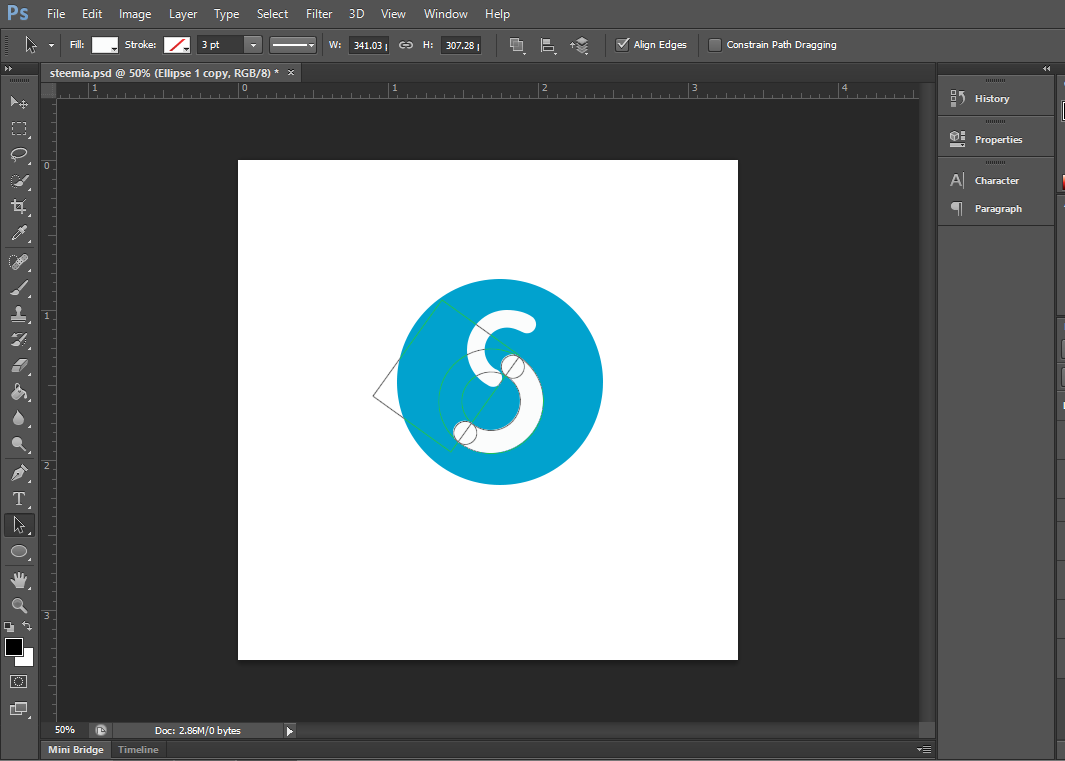Open the Paragraph panel
Screen dimensions: 1065x761
tap(996, 209)
